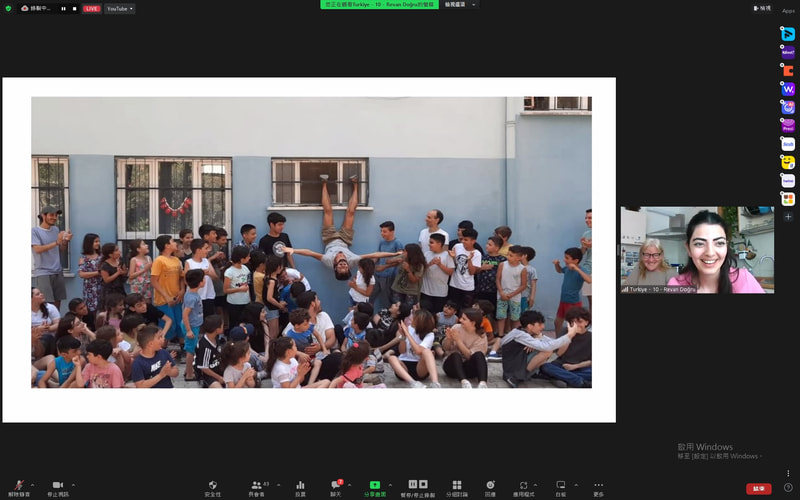Open Apps icon in bottom toolbar
Image resolution: width=800 pixels, height=500 pixels.
(523, 488)
